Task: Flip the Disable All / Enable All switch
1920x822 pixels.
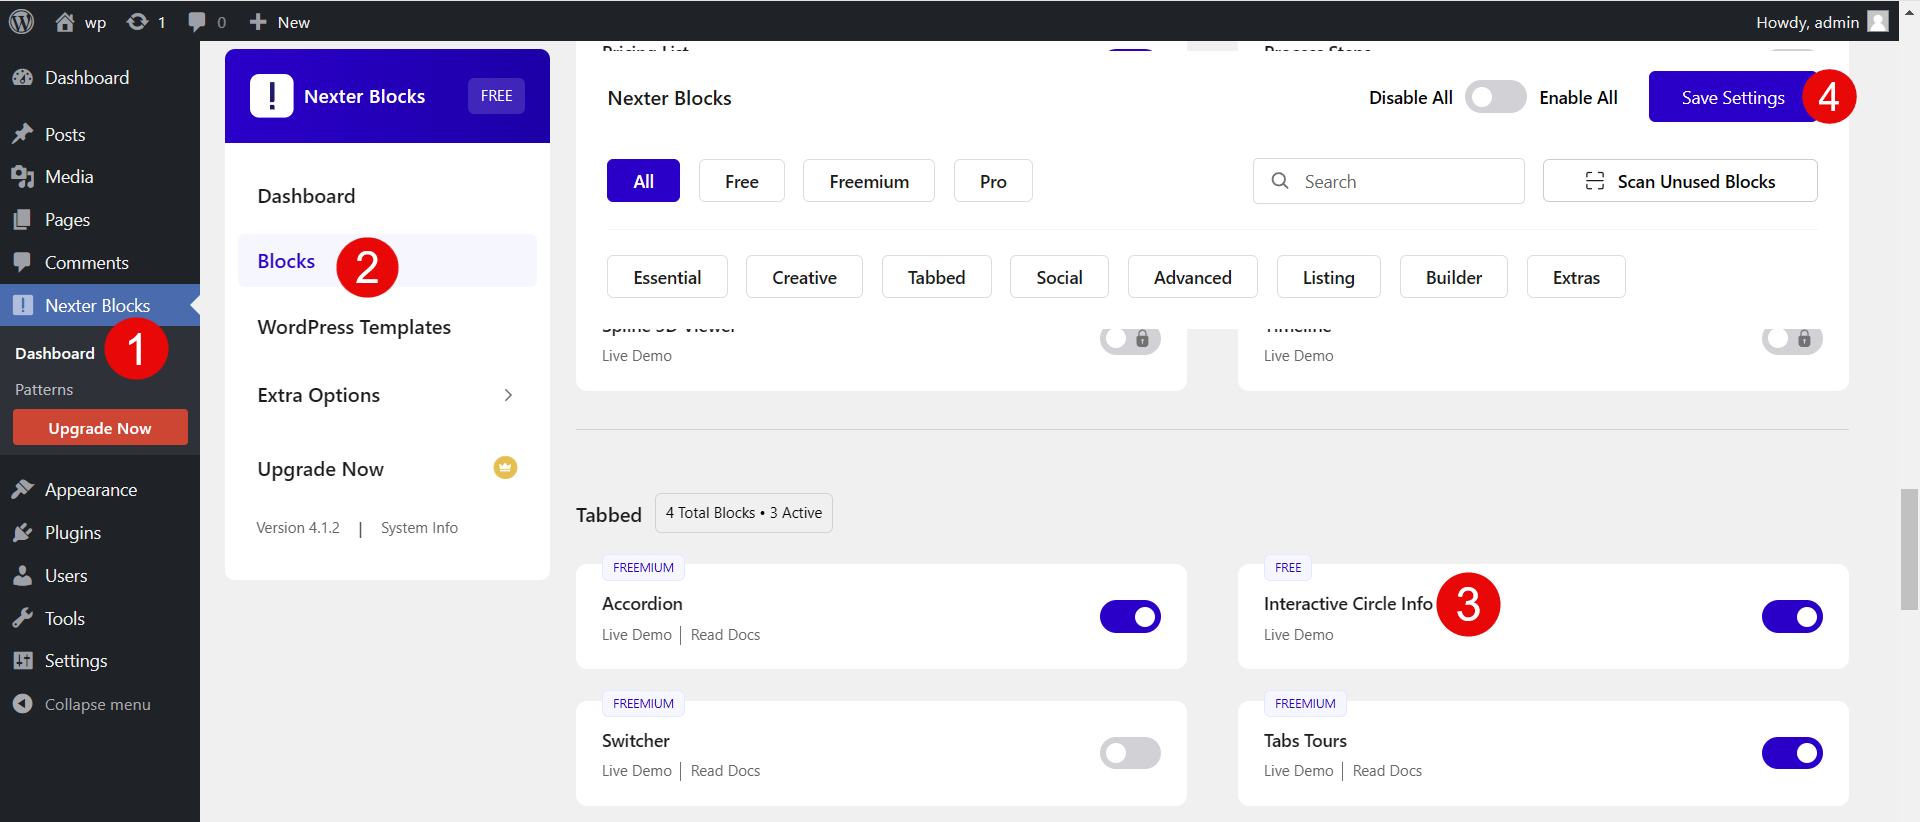Action: click(x=1495, y=97)
